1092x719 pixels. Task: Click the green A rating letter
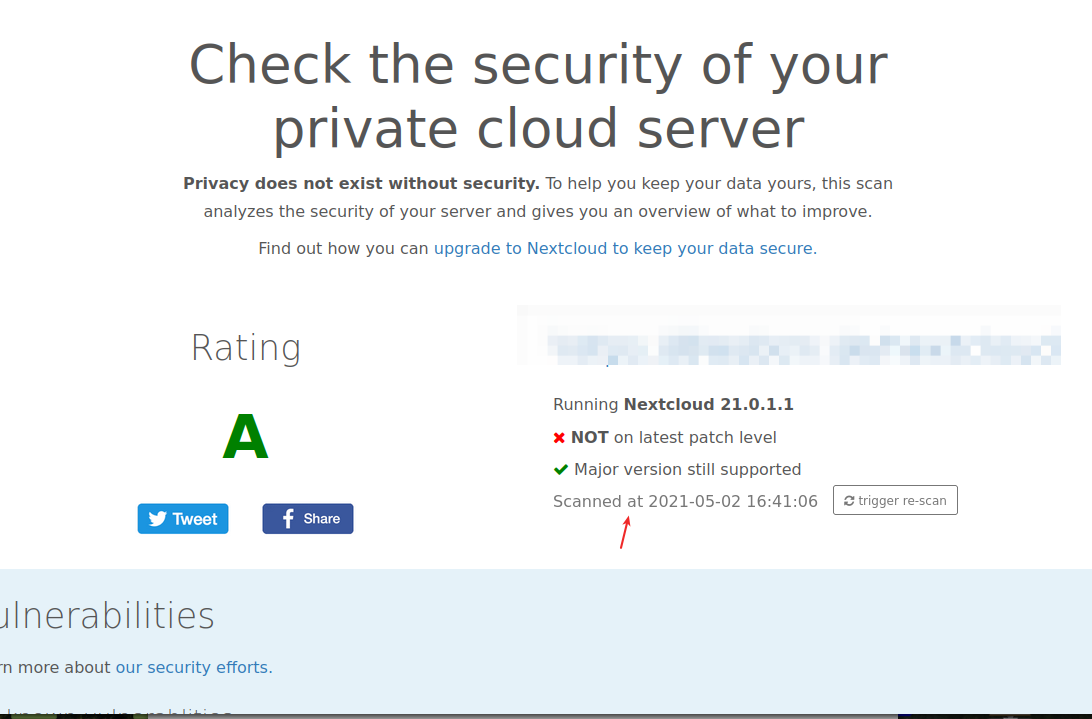(245, 437)
